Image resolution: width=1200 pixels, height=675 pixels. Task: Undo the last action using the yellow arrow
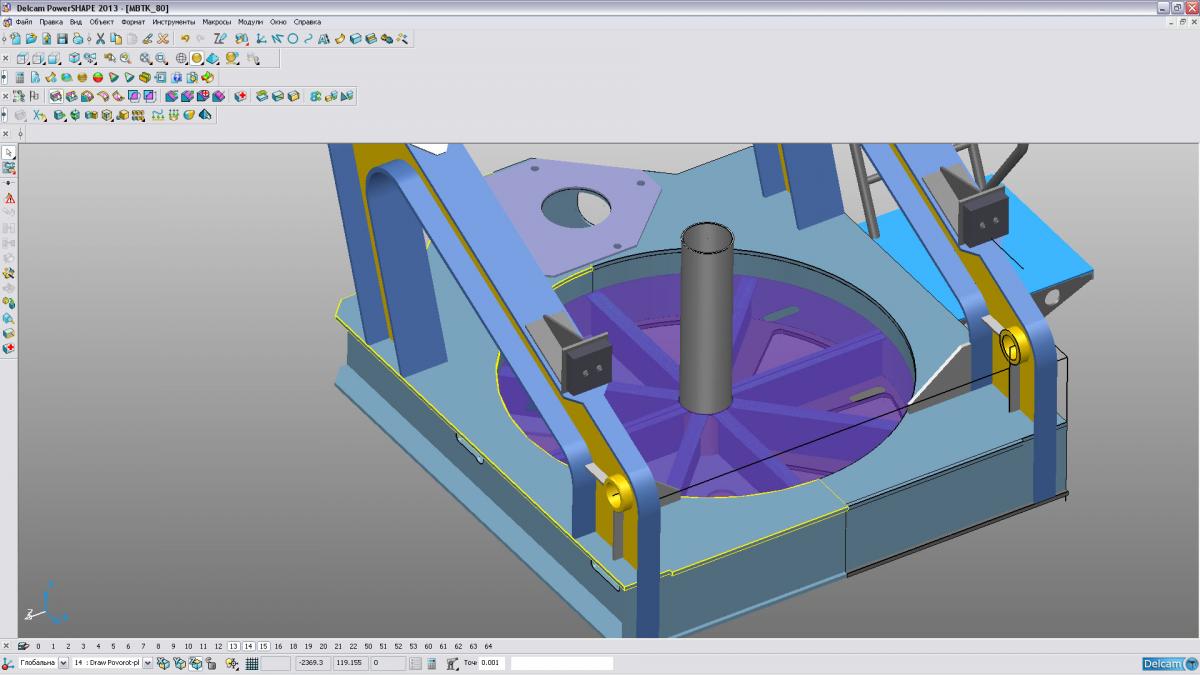click(185, 39)
